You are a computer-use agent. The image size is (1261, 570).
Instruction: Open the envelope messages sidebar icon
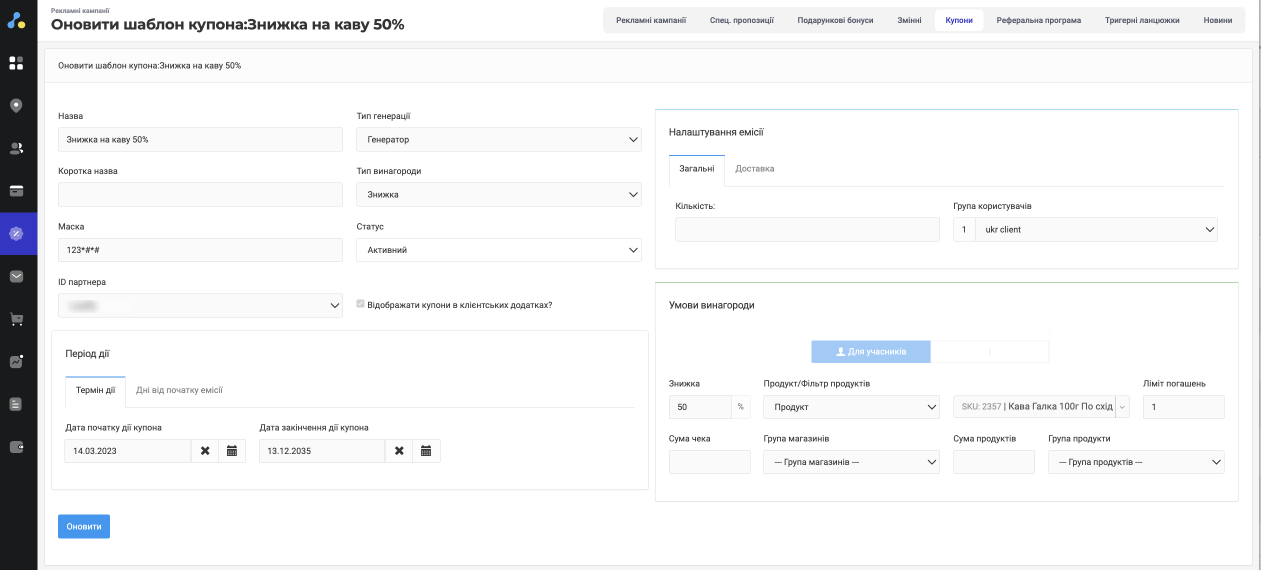(16, 276)
